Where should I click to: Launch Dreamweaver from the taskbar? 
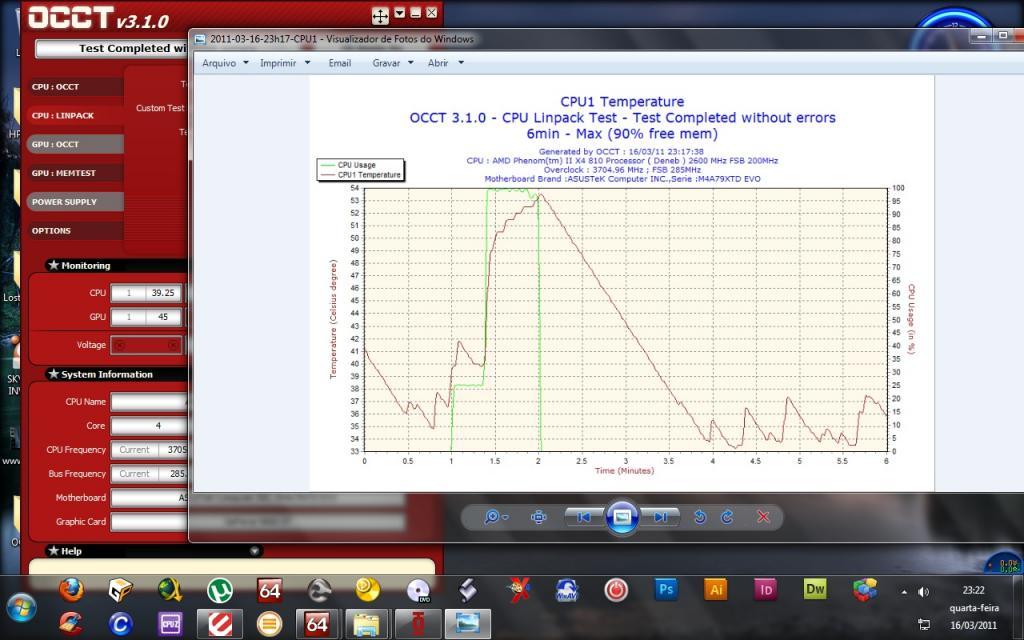click(x=815, y=590)
